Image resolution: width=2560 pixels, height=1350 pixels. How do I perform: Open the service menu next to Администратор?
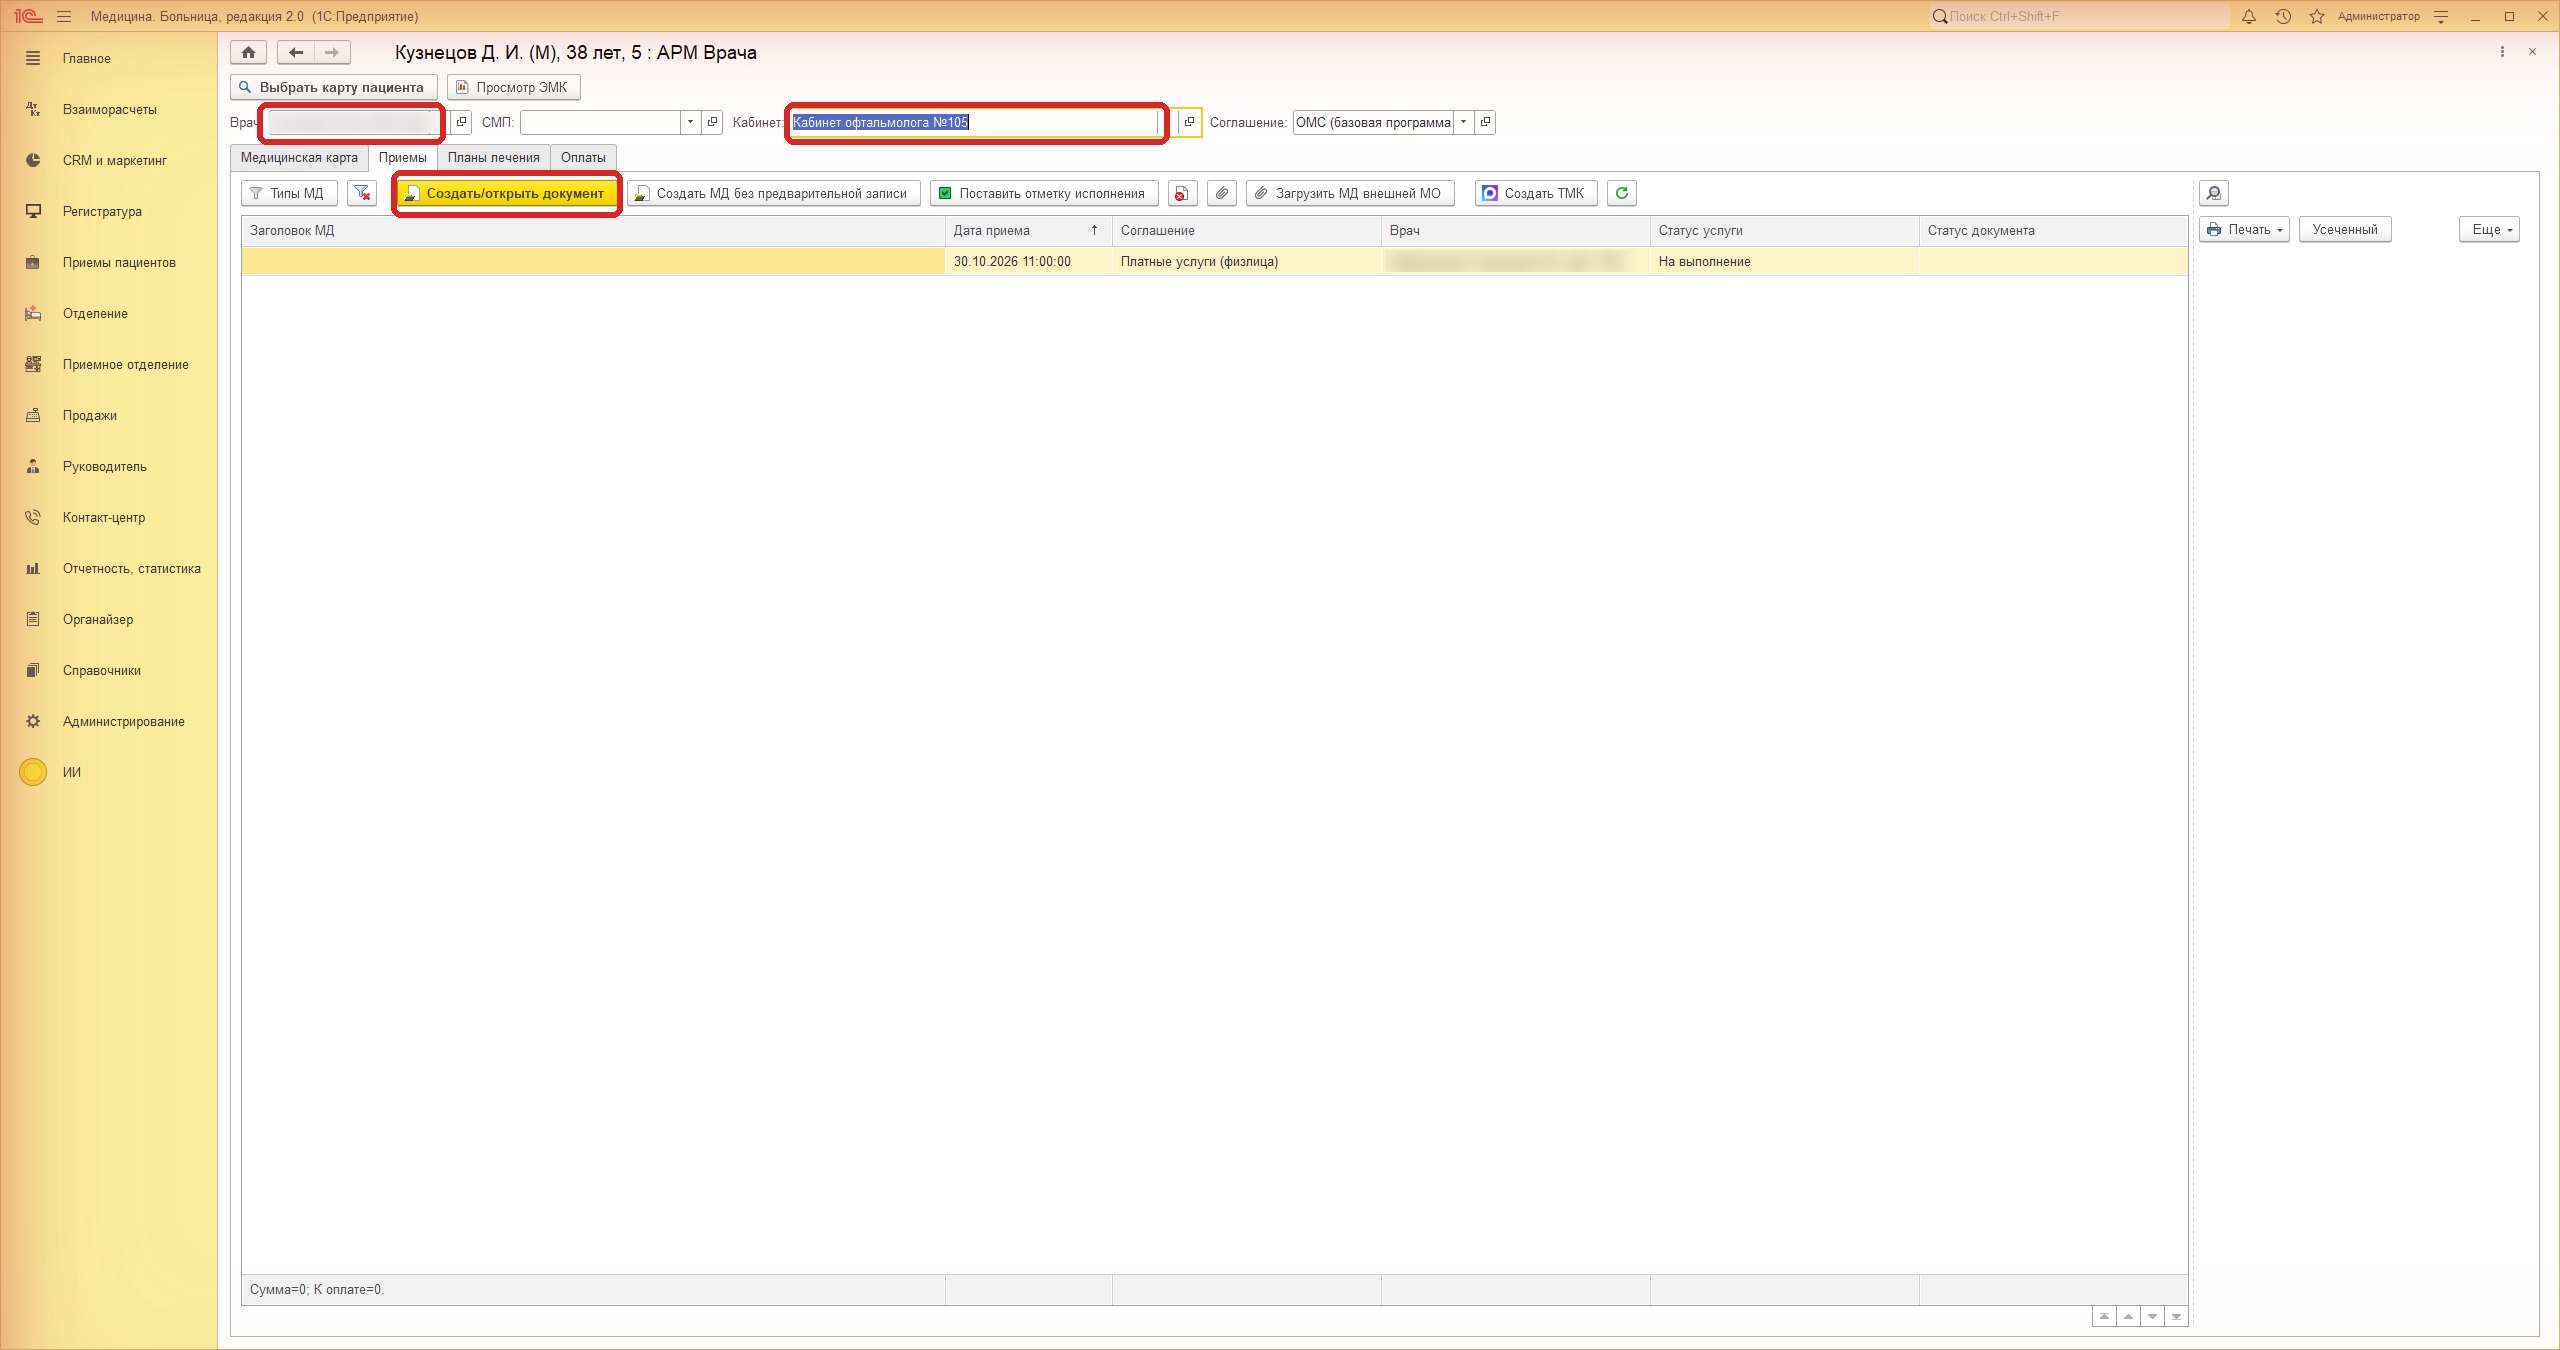pos(2441,16)
